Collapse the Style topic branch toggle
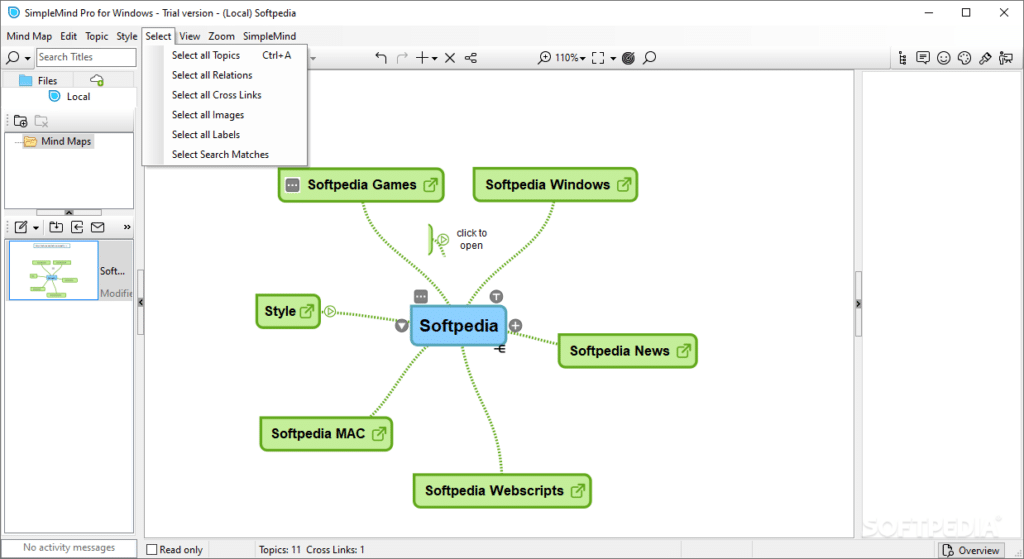The width and height of the screenshot is (1024, 559). [x=330, y=311]
